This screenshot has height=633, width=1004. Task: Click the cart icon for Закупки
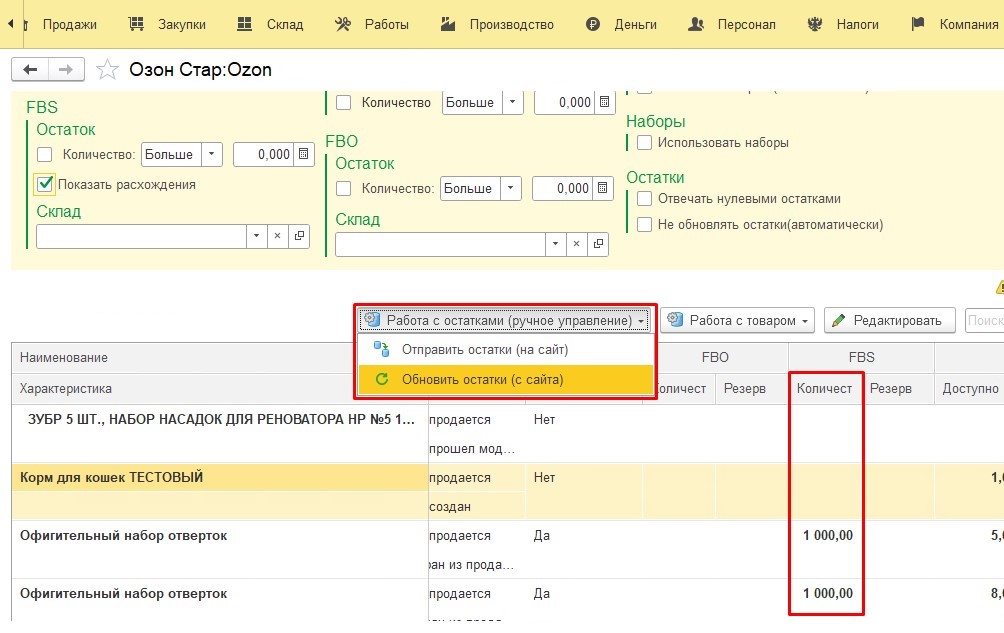tap(136, 24)
